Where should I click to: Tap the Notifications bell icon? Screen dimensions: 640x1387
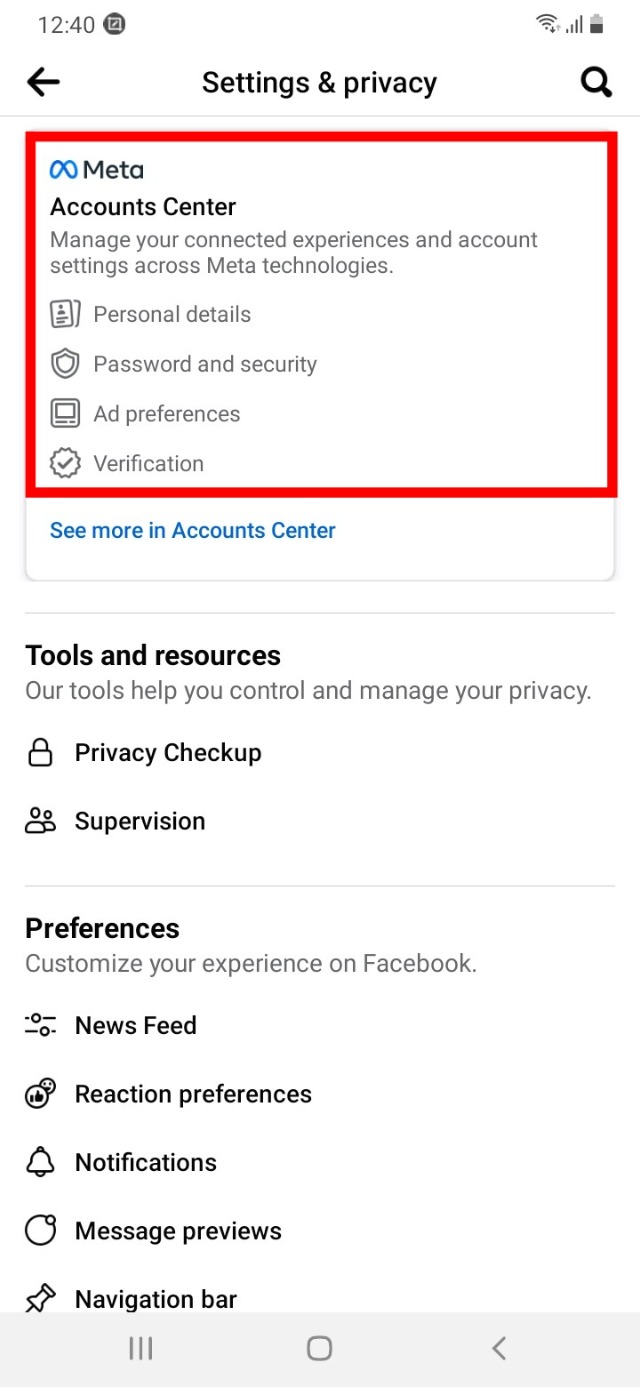pos(40,1162)
